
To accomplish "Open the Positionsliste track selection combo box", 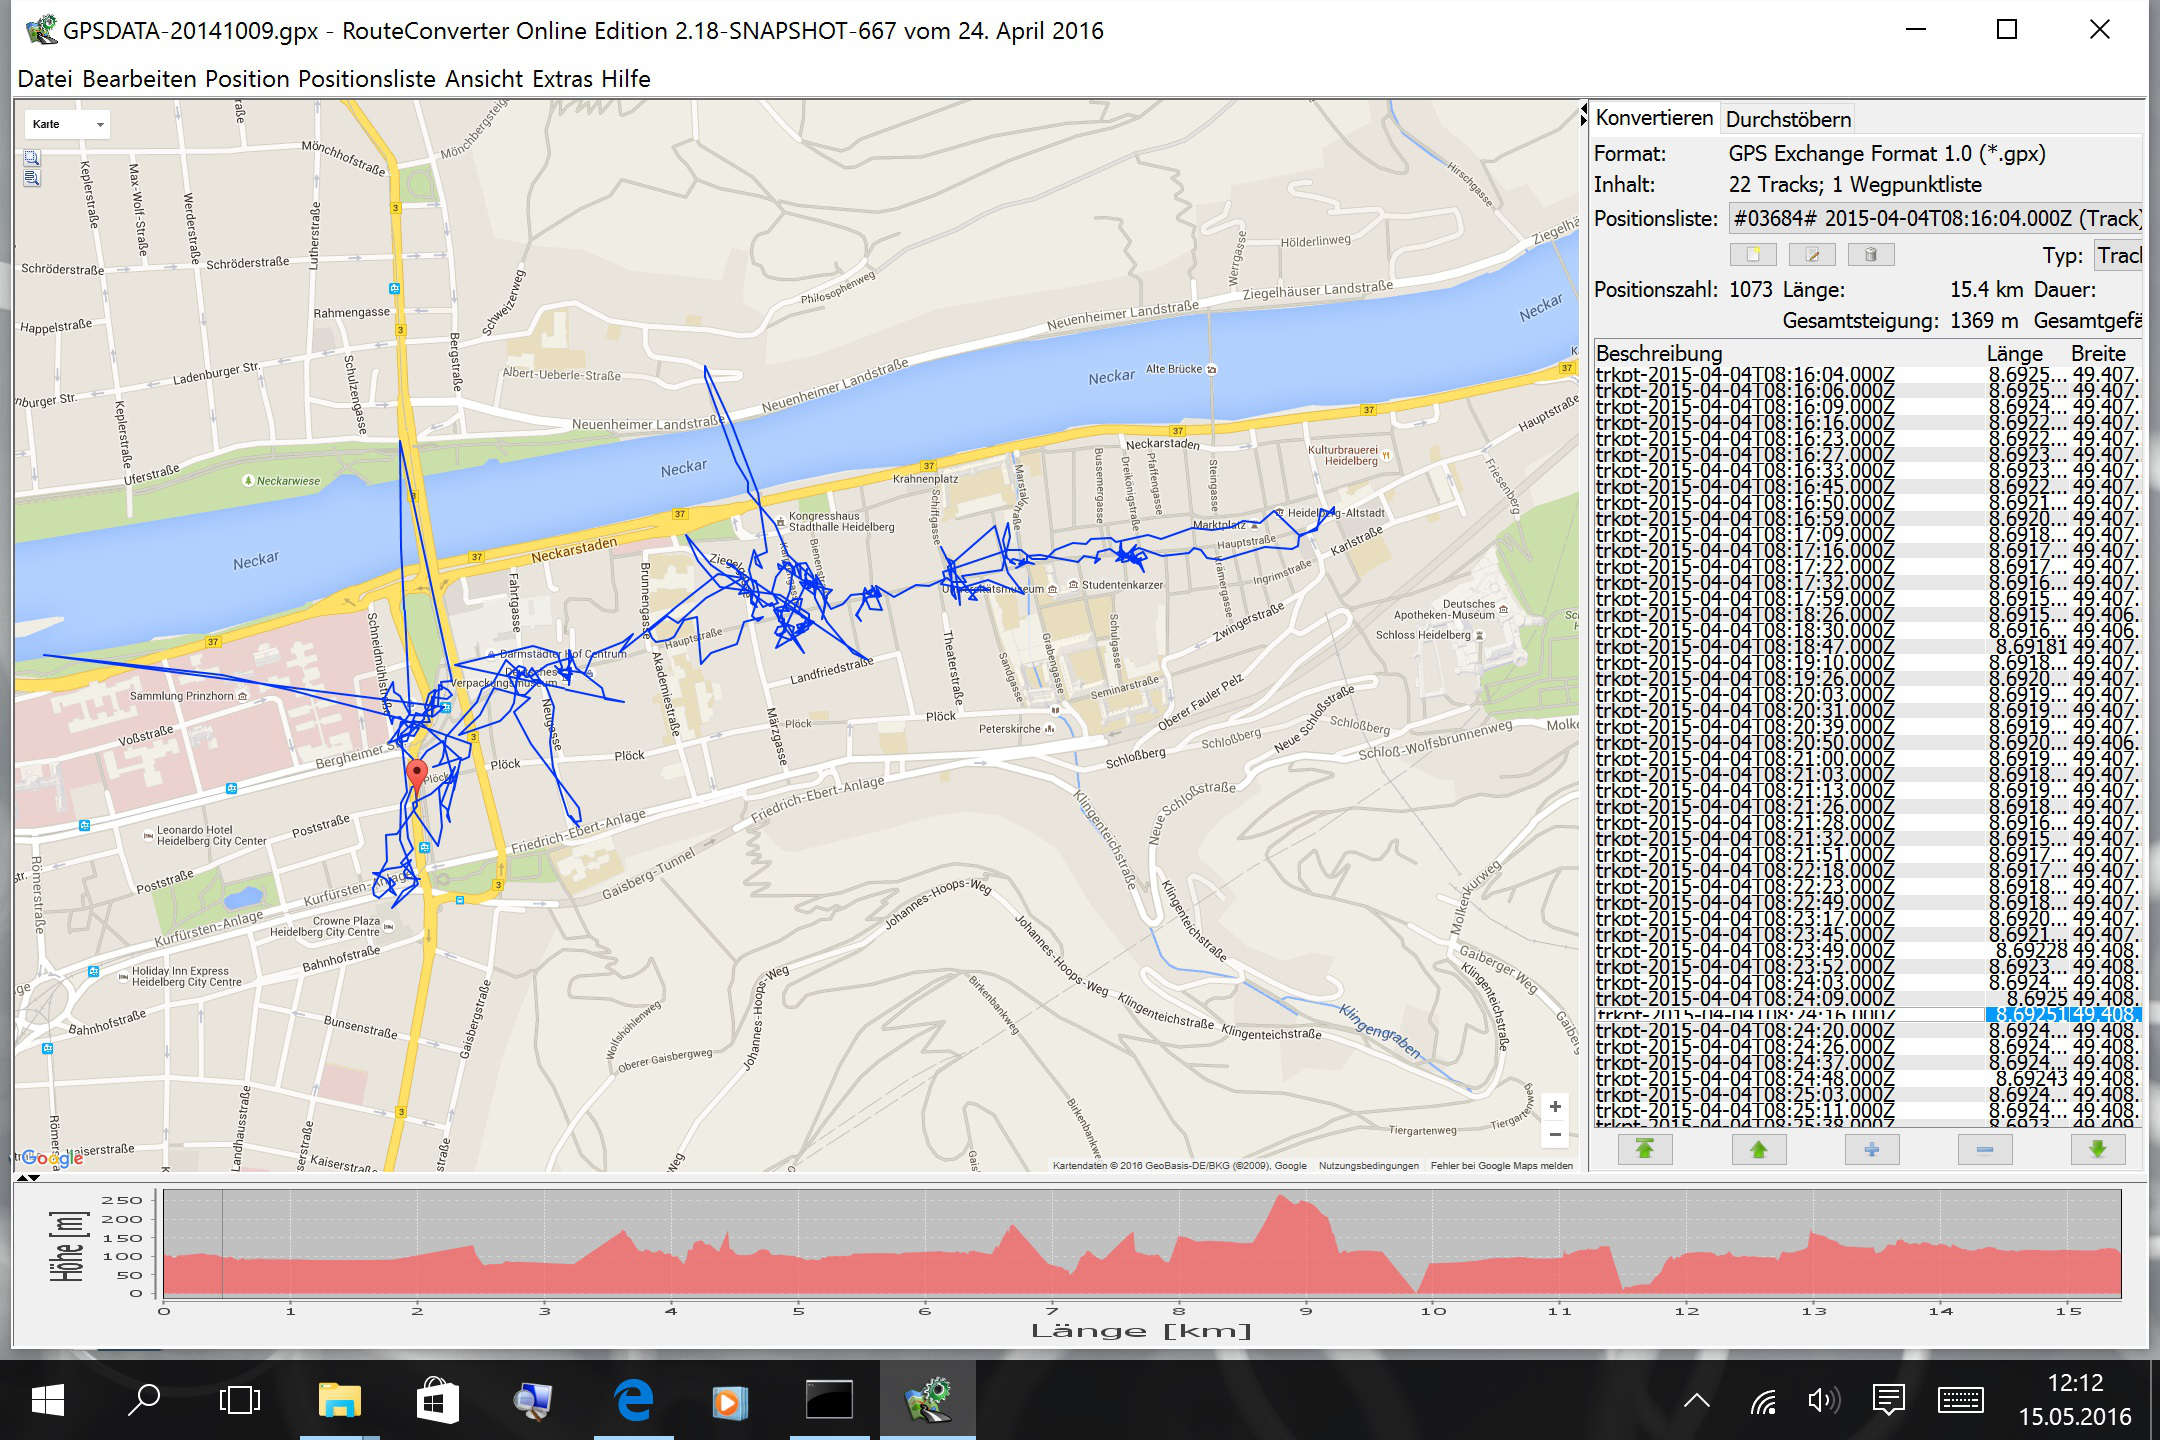I will 1934,218.
